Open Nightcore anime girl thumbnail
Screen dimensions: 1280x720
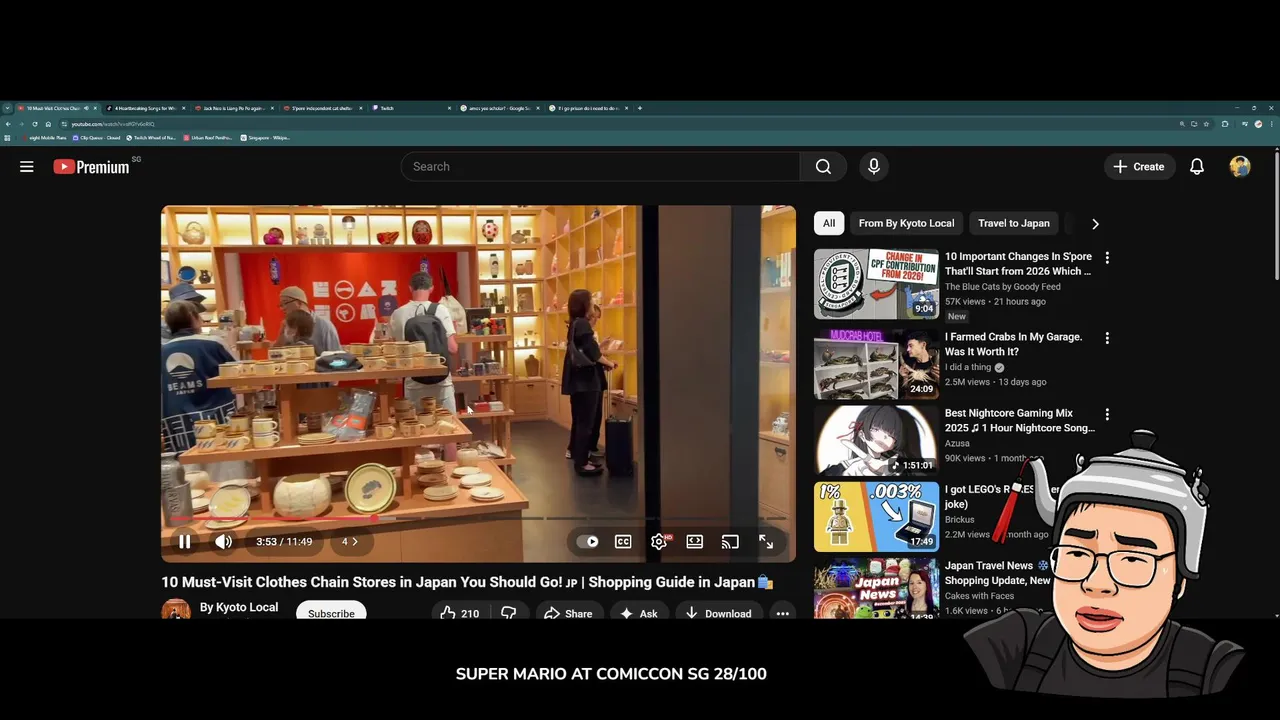tap(876, 440)
